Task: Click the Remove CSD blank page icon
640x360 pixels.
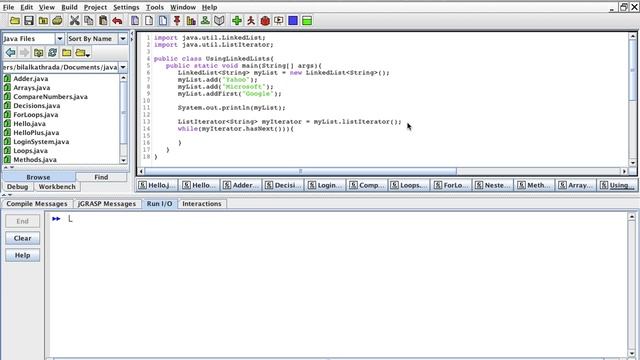Action: tap(149, 21)
